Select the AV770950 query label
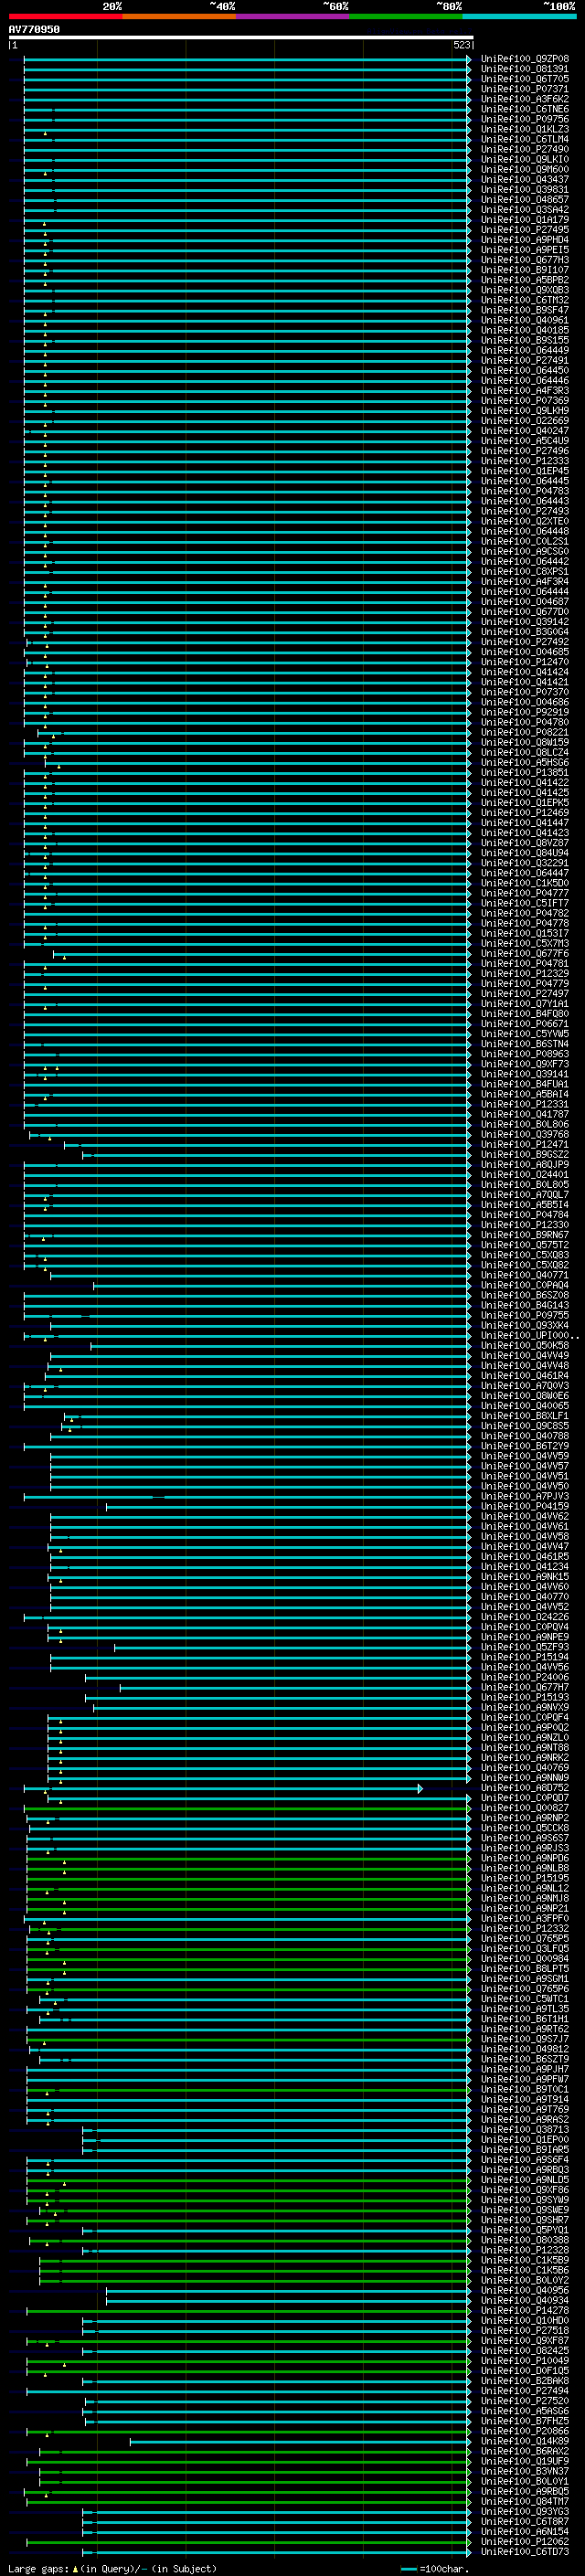585x2576 pixels. point(34,29)
